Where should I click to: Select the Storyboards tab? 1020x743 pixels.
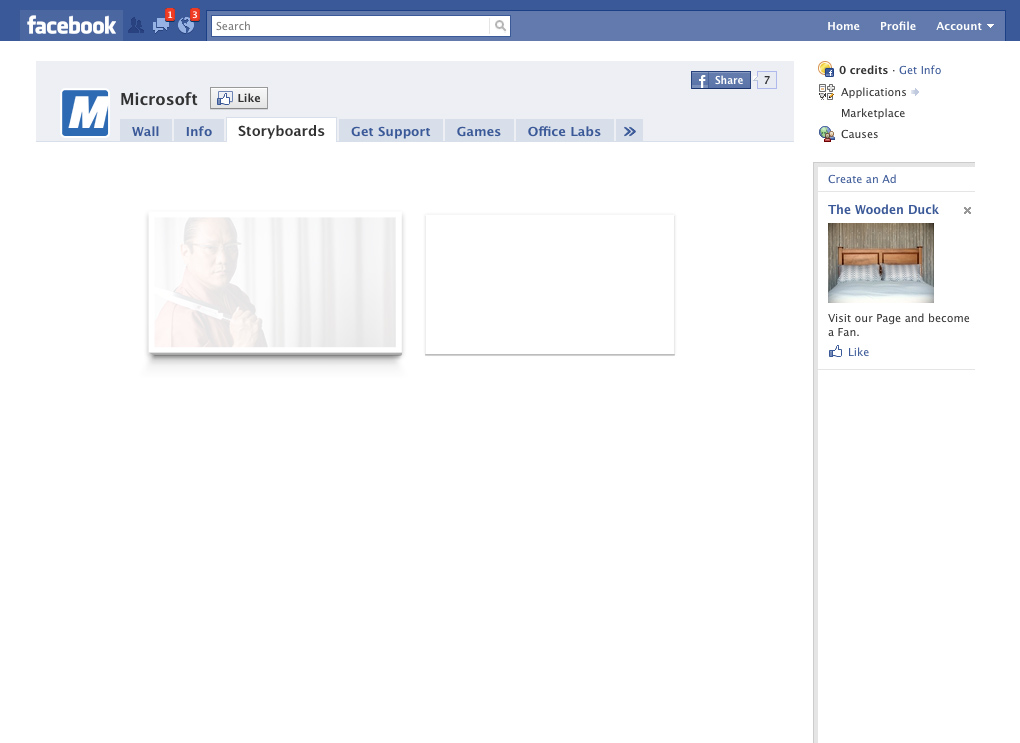(281, 131)
